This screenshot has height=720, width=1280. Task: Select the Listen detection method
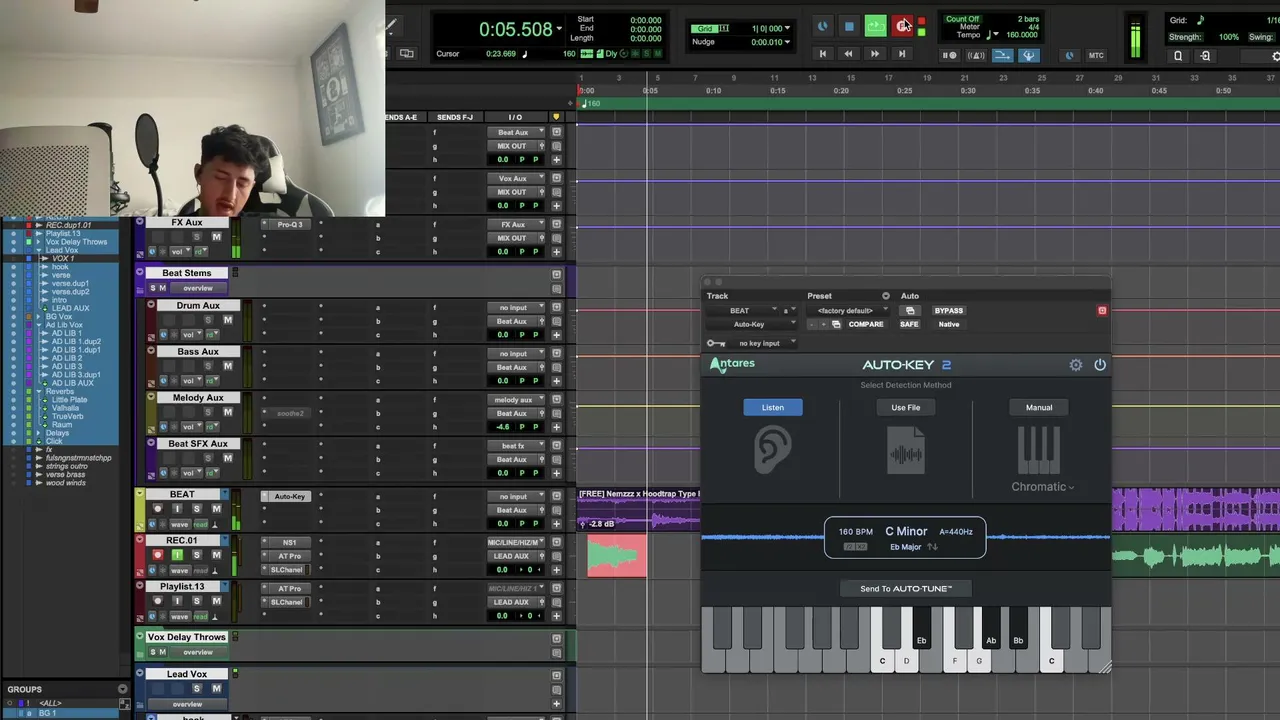coord(773,407)
